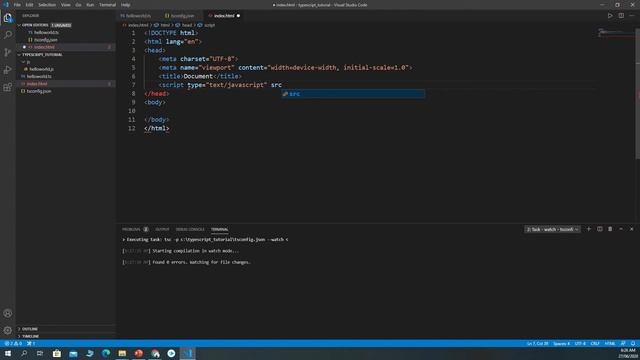Open tsconfig.json in the project tree
This screenshot has width=640, height=360.
coord(65,91)
